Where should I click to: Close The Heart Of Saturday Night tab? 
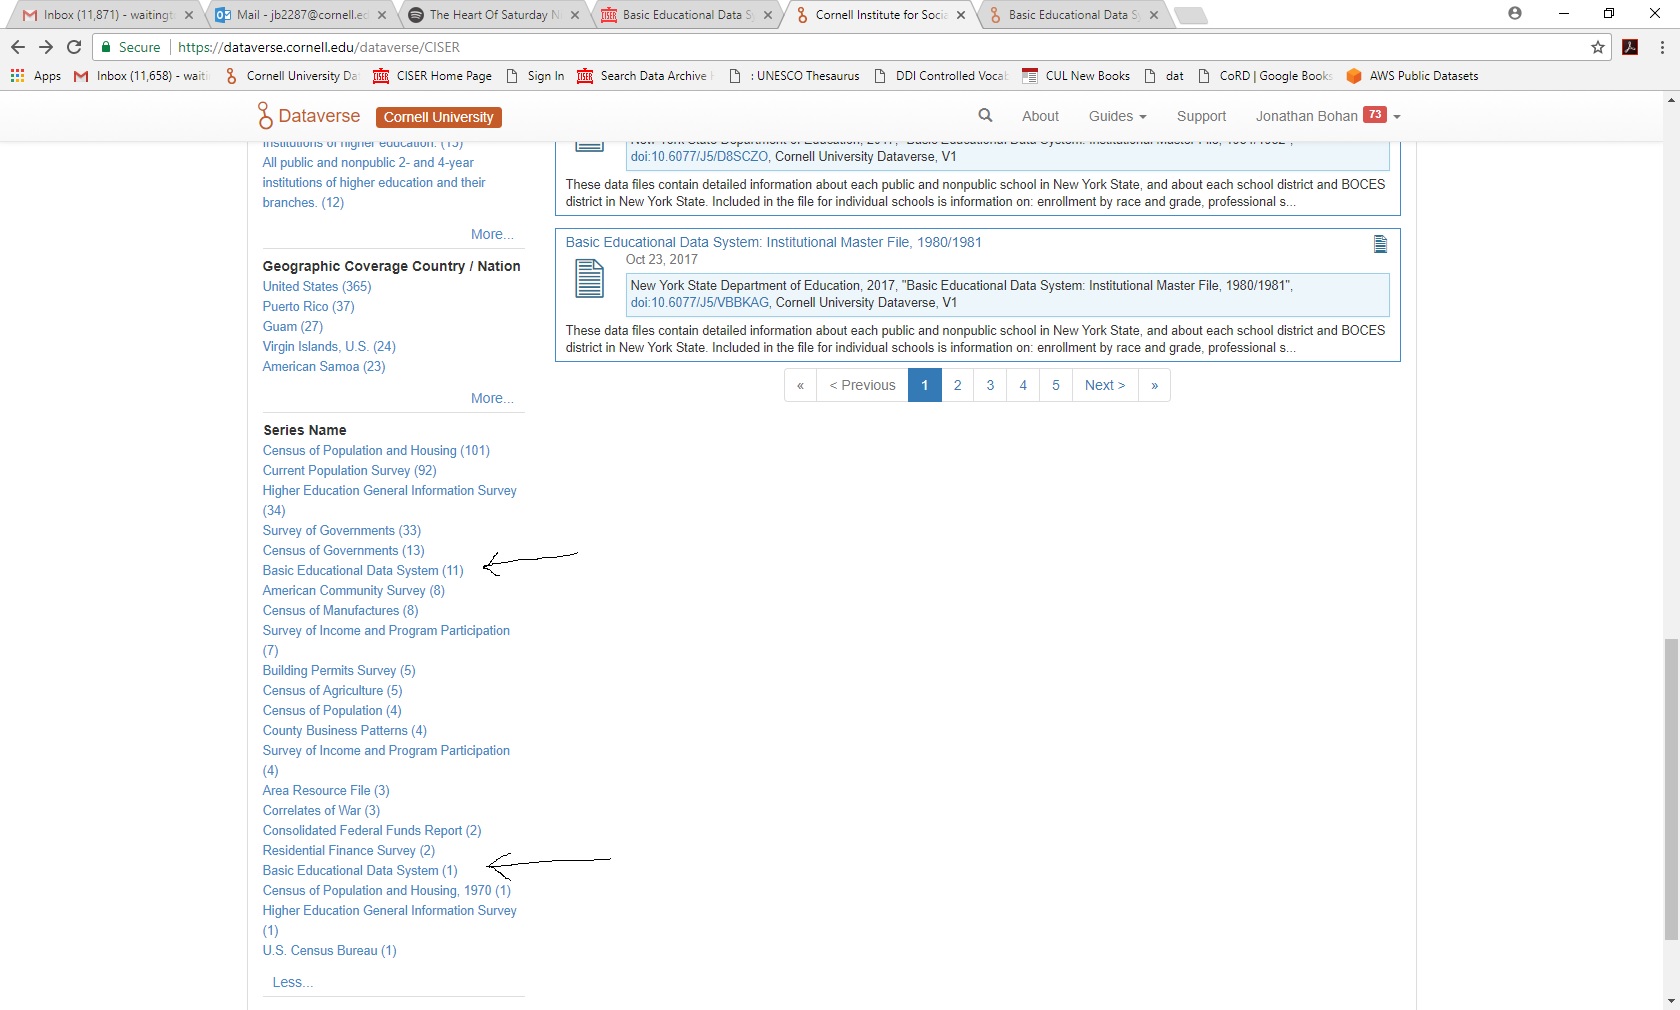point(575,15)
